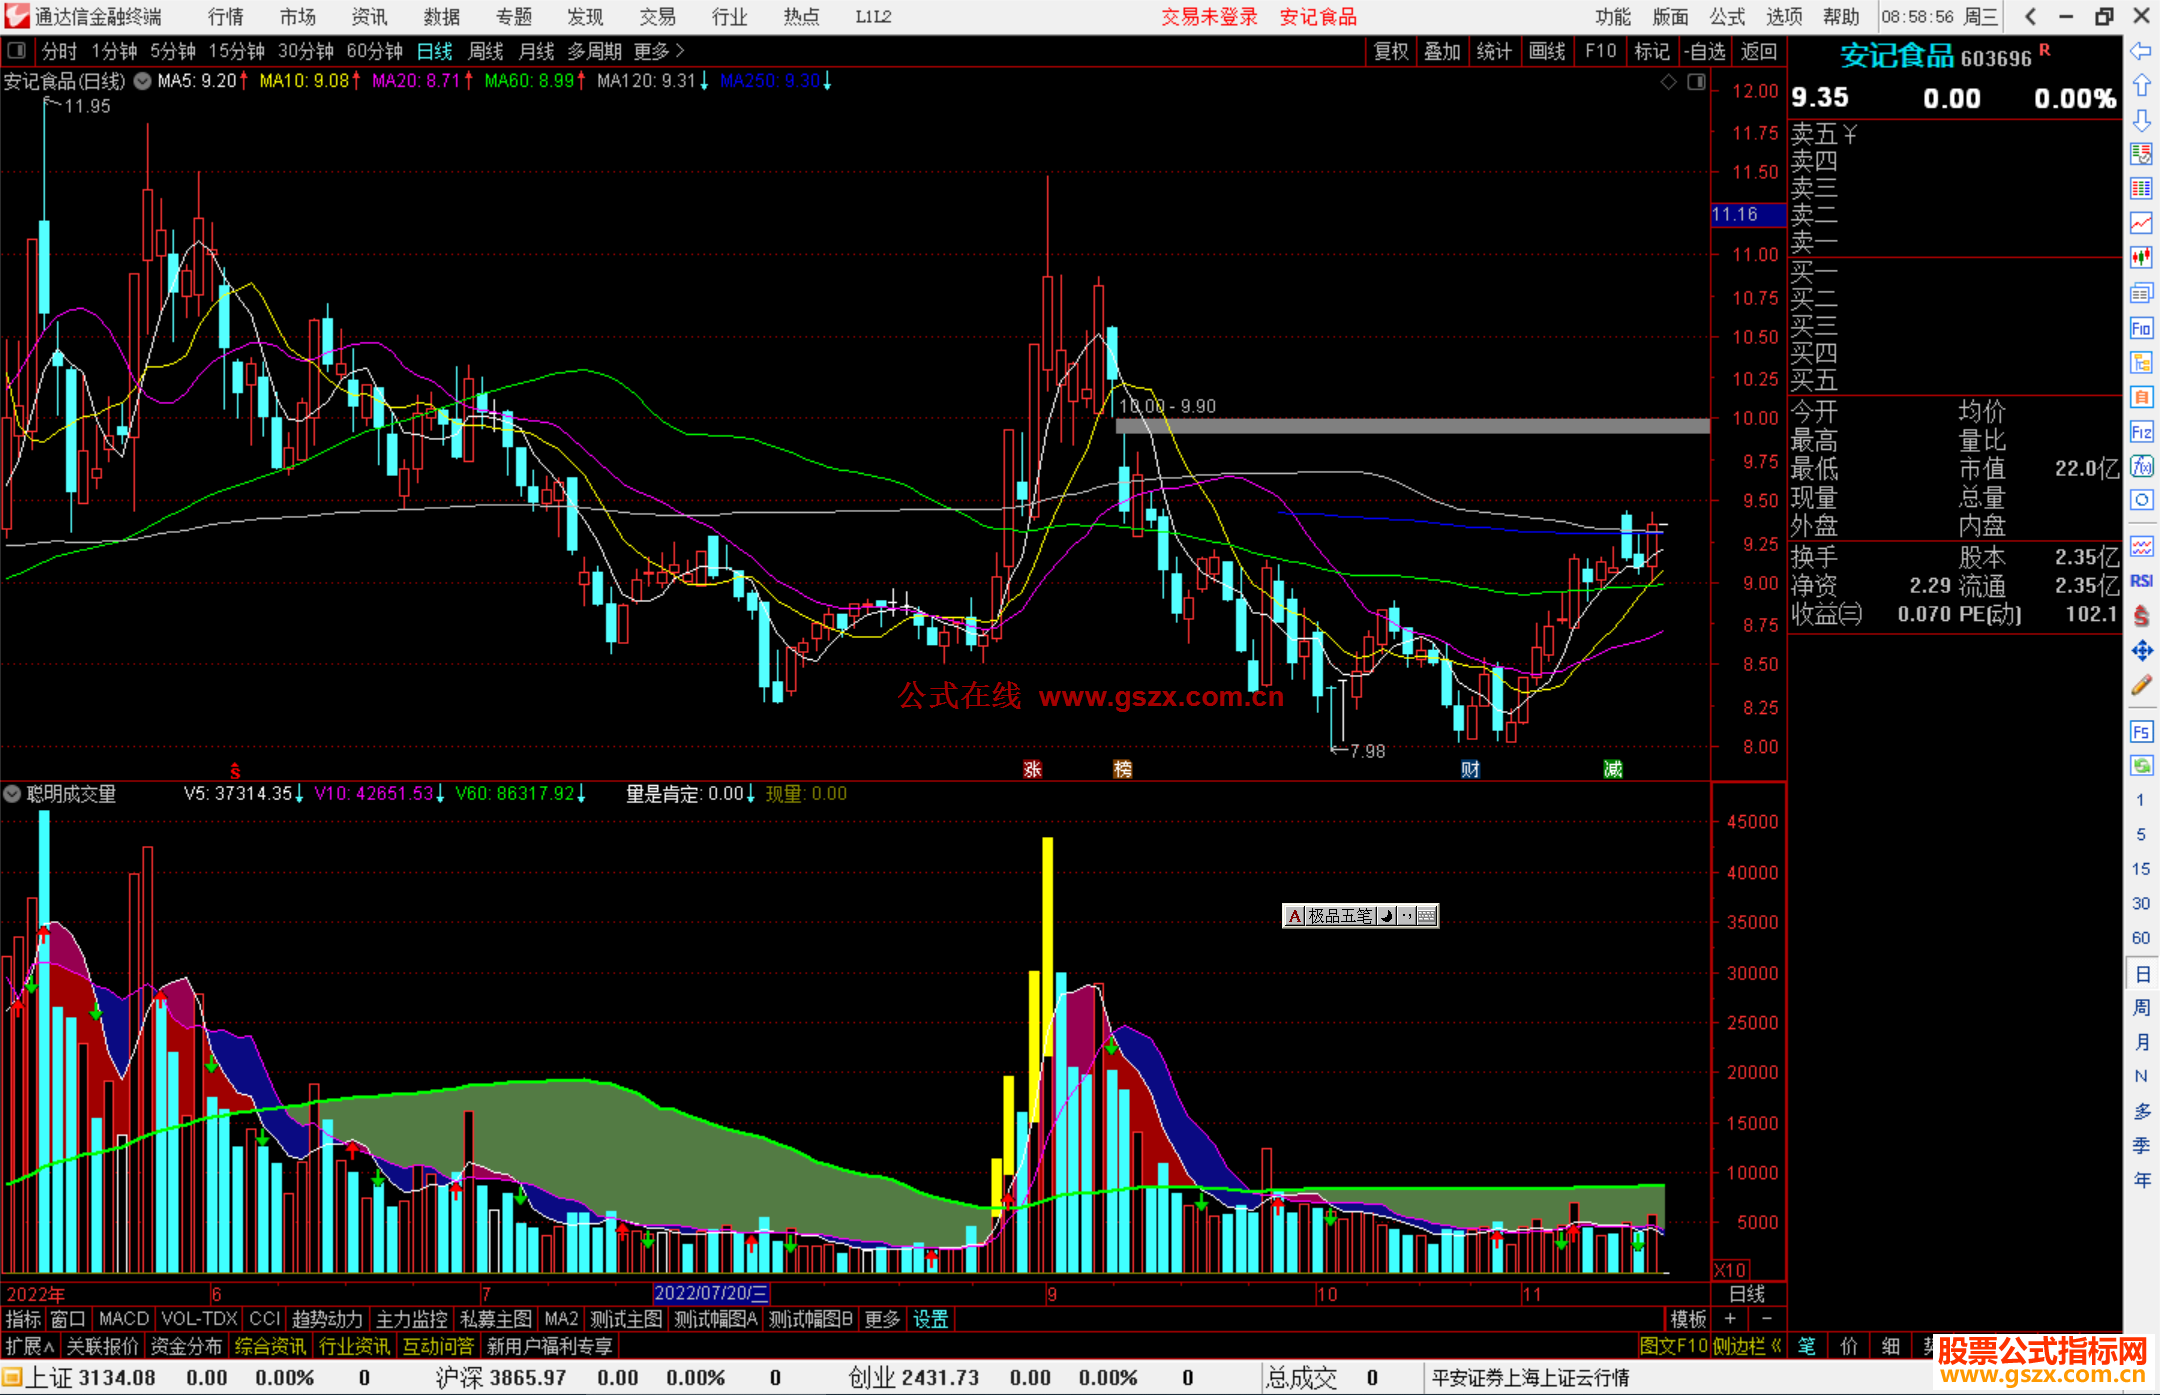
Task: Open the 公式 menu
Action: 1727,16
